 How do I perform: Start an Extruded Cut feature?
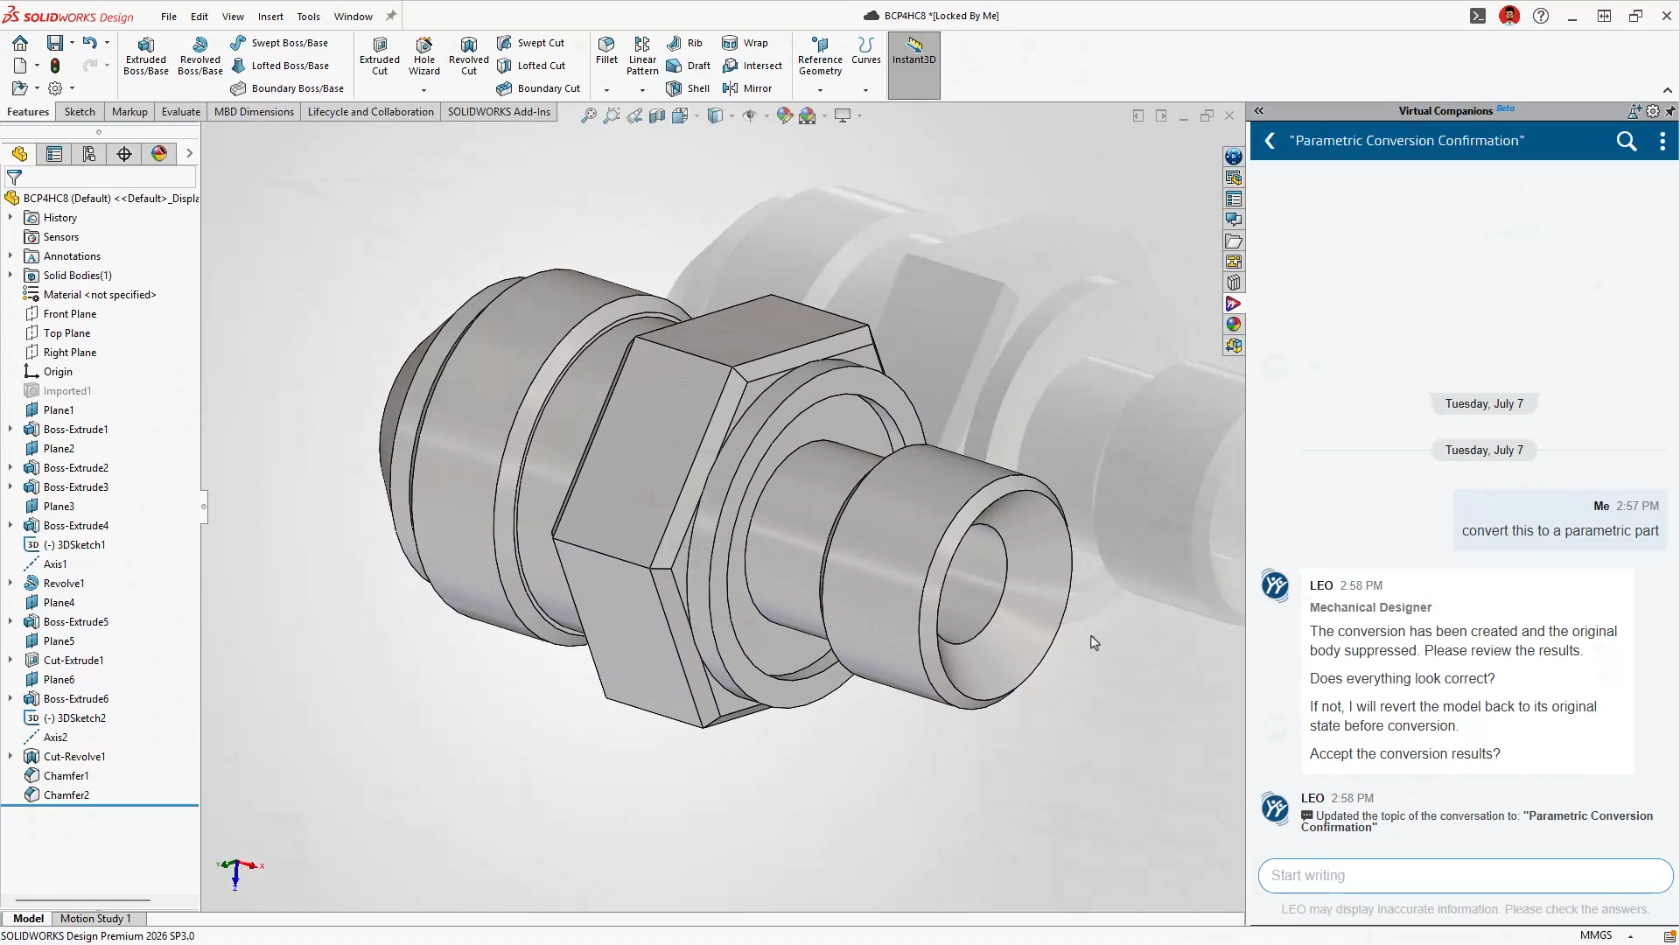pyautogui.click(x=380, y=56)
